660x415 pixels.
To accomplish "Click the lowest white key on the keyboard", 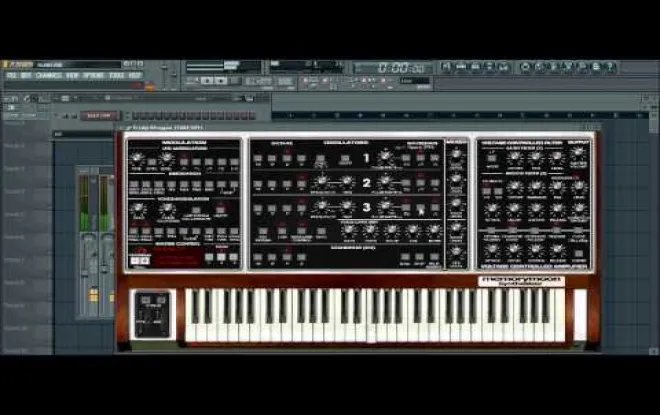I will (190, 315).
